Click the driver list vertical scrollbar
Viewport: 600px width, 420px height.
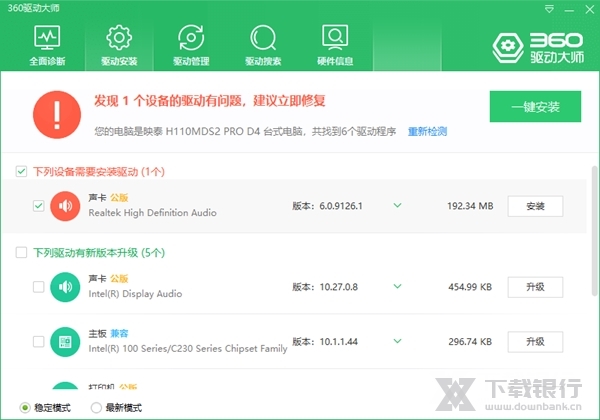click(594, 231)
